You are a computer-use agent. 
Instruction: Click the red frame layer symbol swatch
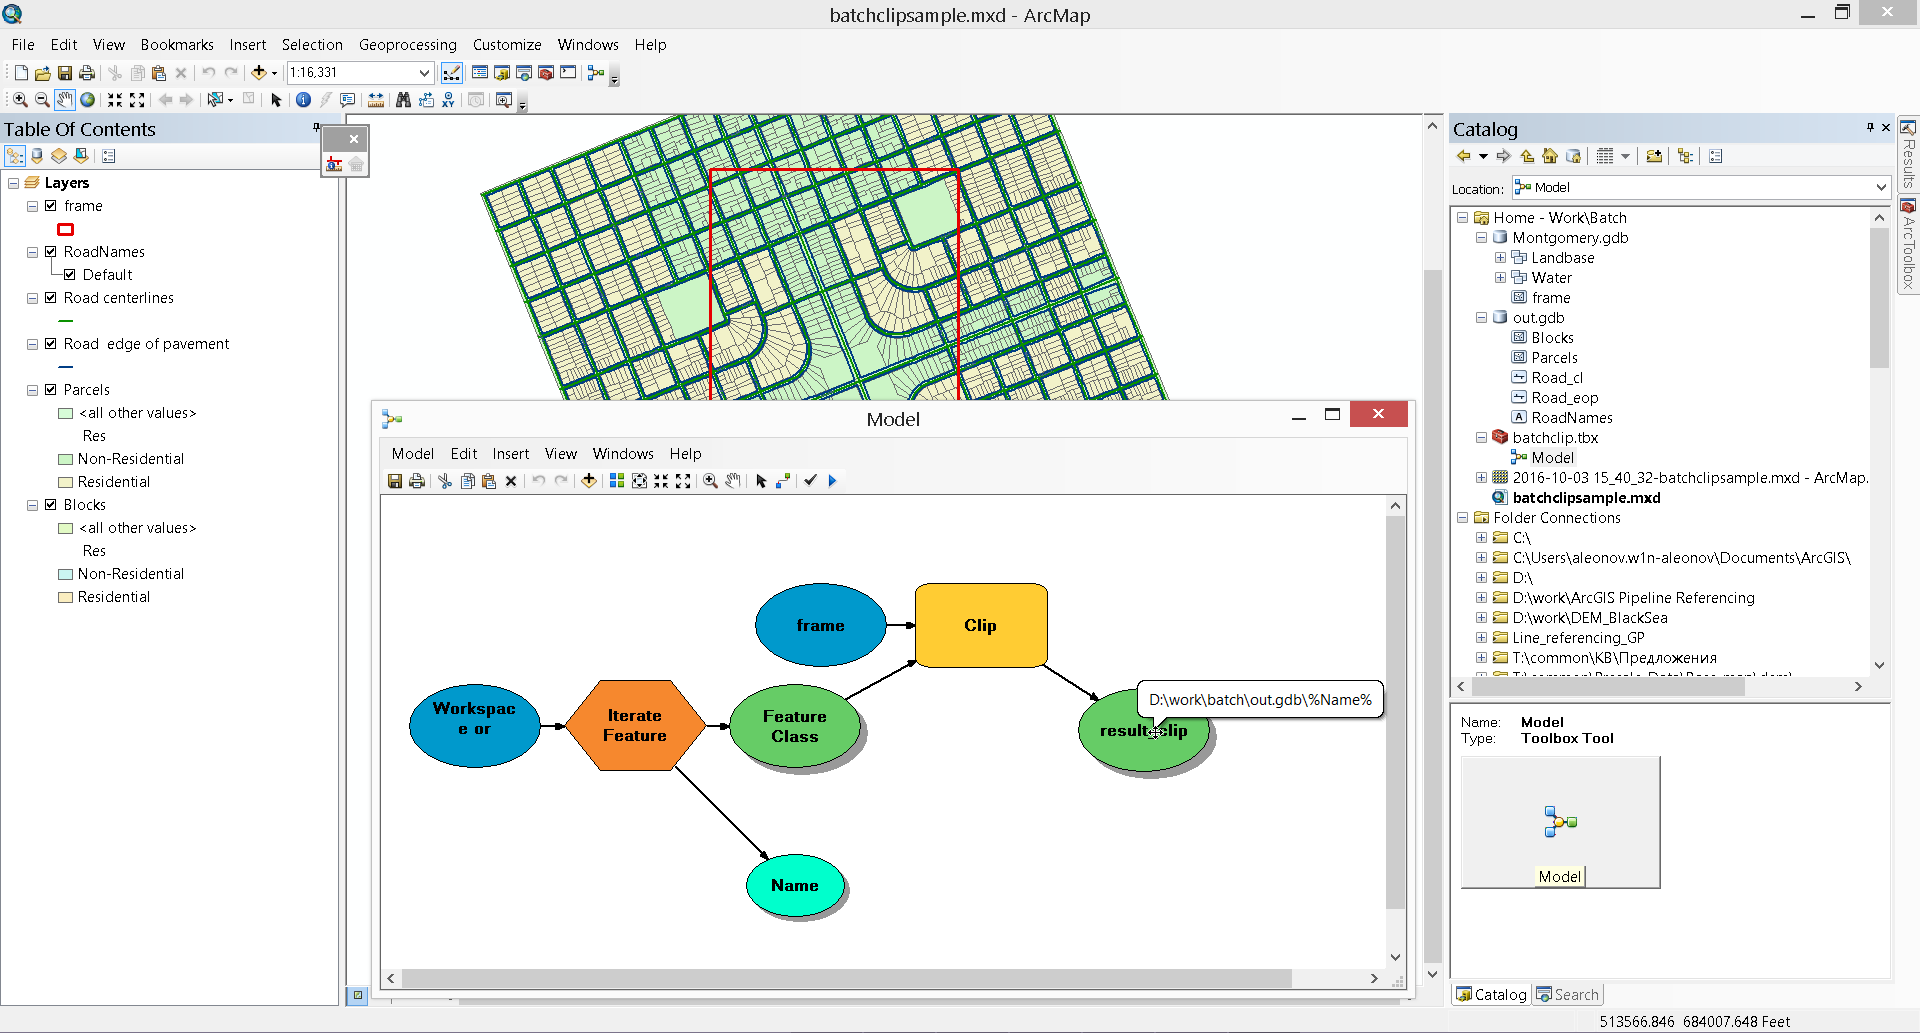pos(66,229)
